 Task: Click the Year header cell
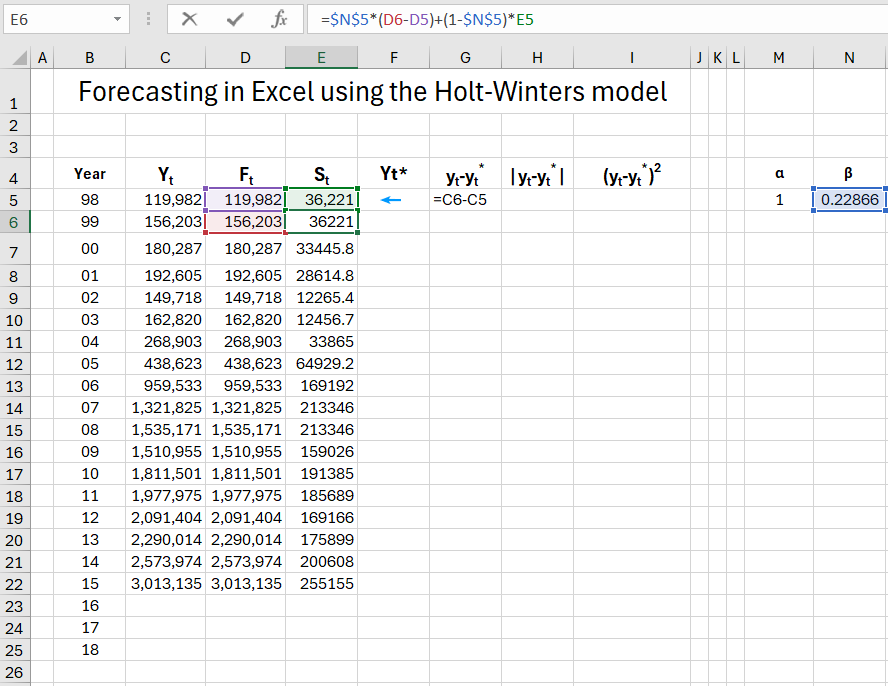89,173
